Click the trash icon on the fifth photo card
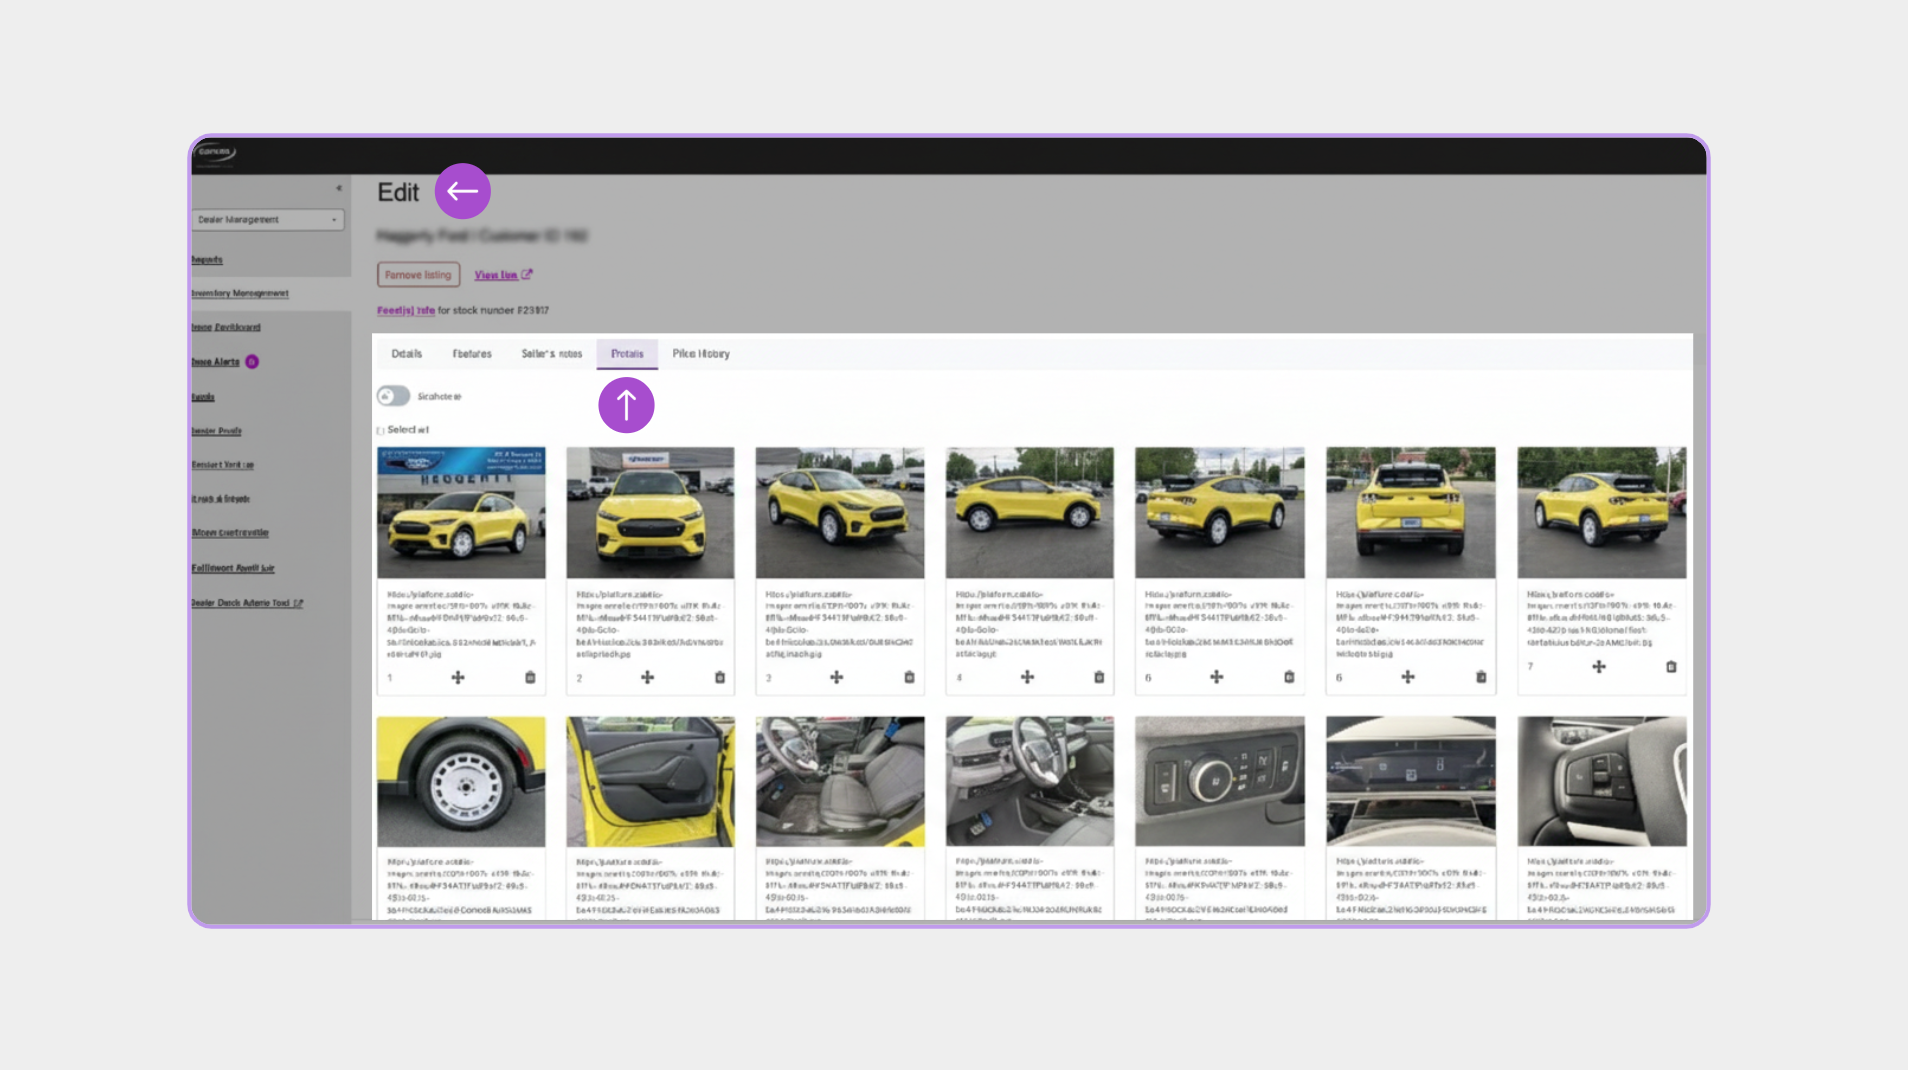This screenshot has height=1070, width=1908. pyautogui.click(x=1289, y=678)
